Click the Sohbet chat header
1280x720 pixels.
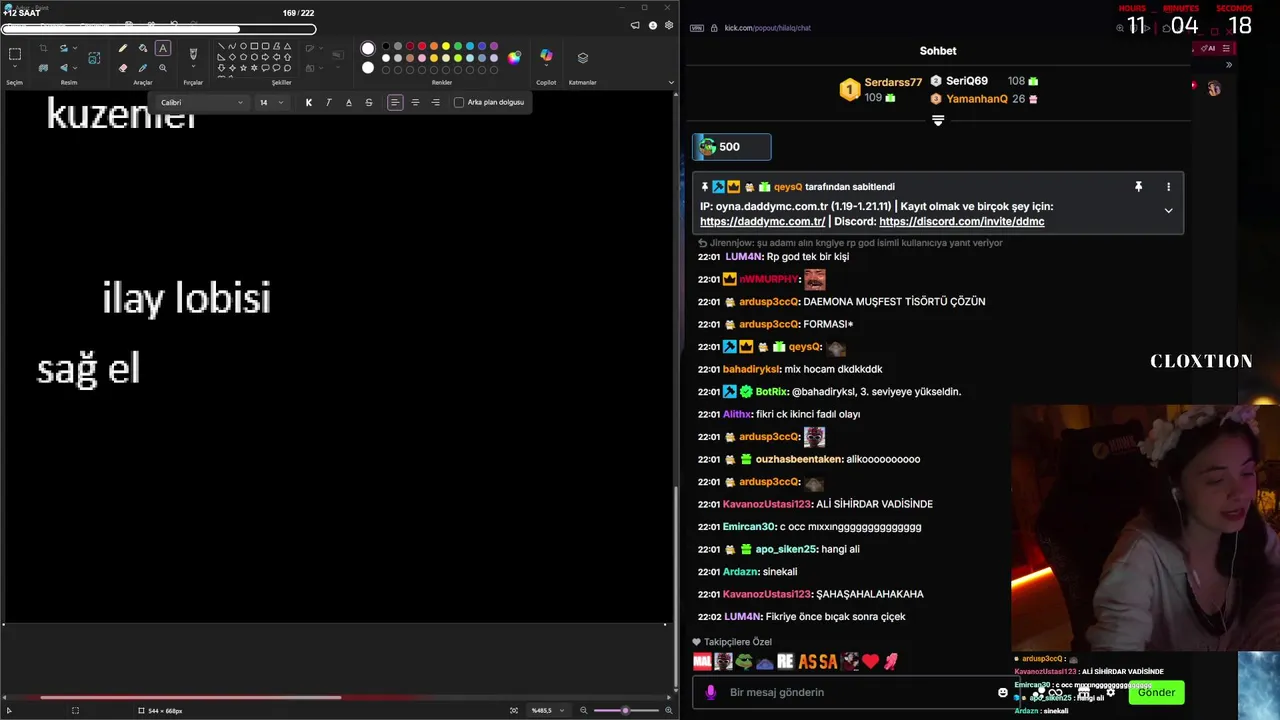pos(938,51)
